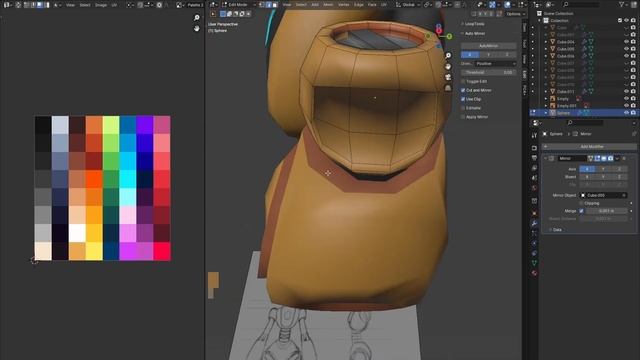
Task: Open the viewport Options dropdown
Action: click(515, 14)
